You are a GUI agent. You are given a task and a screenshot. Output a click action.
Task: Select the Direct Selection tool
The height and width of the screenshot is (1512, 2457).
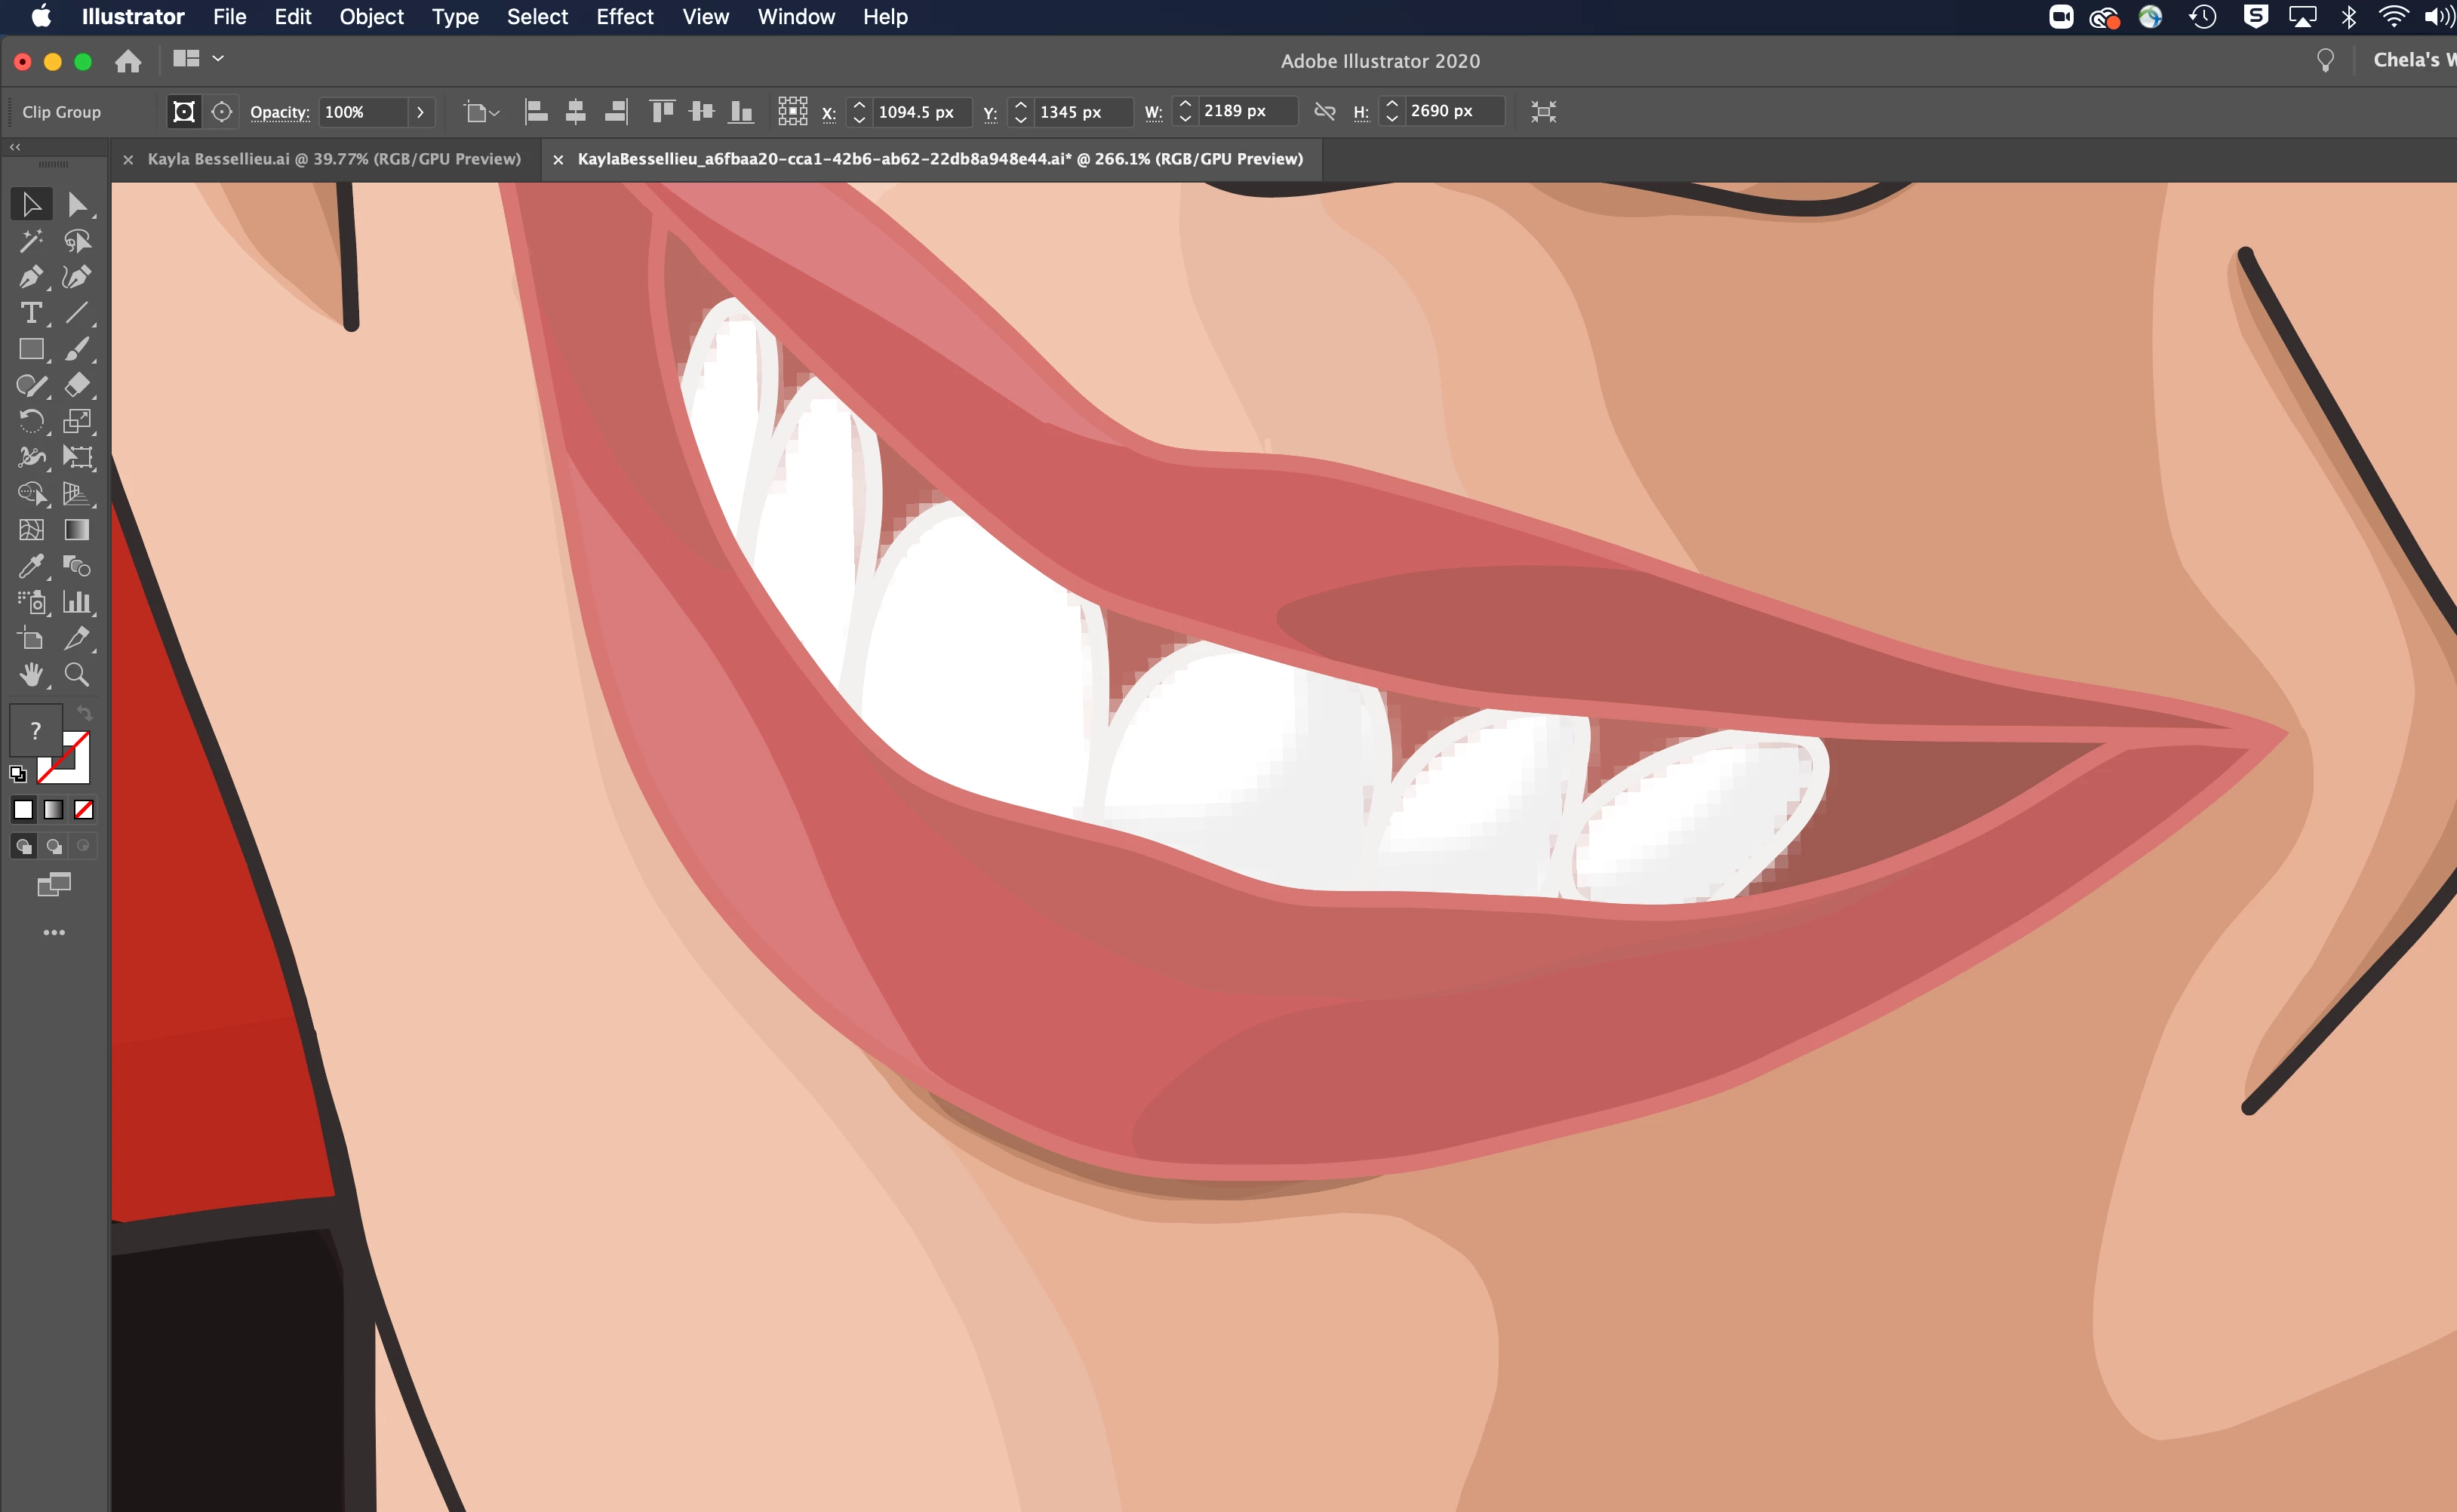pyautogui.click(x=77, y=205)
